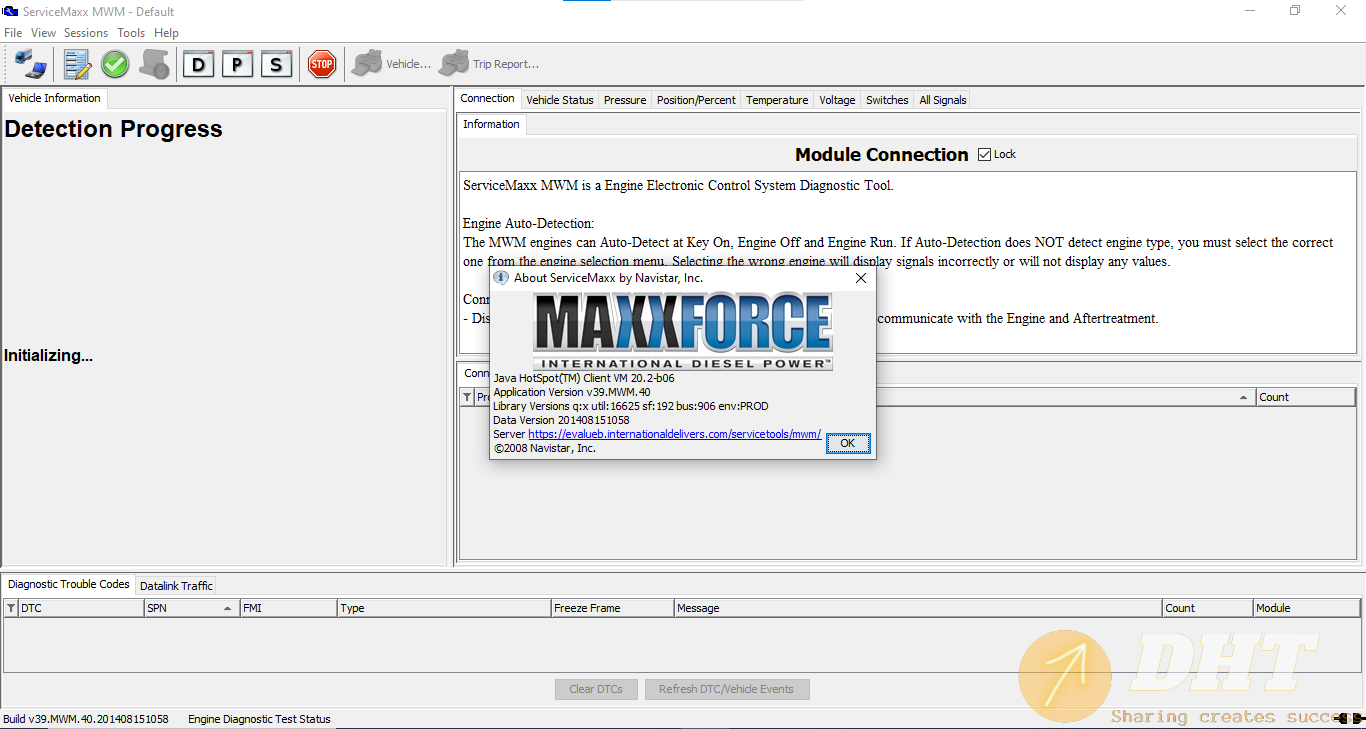Switch to the All Signals tab

pyautogui.click(x=943, y=100)
